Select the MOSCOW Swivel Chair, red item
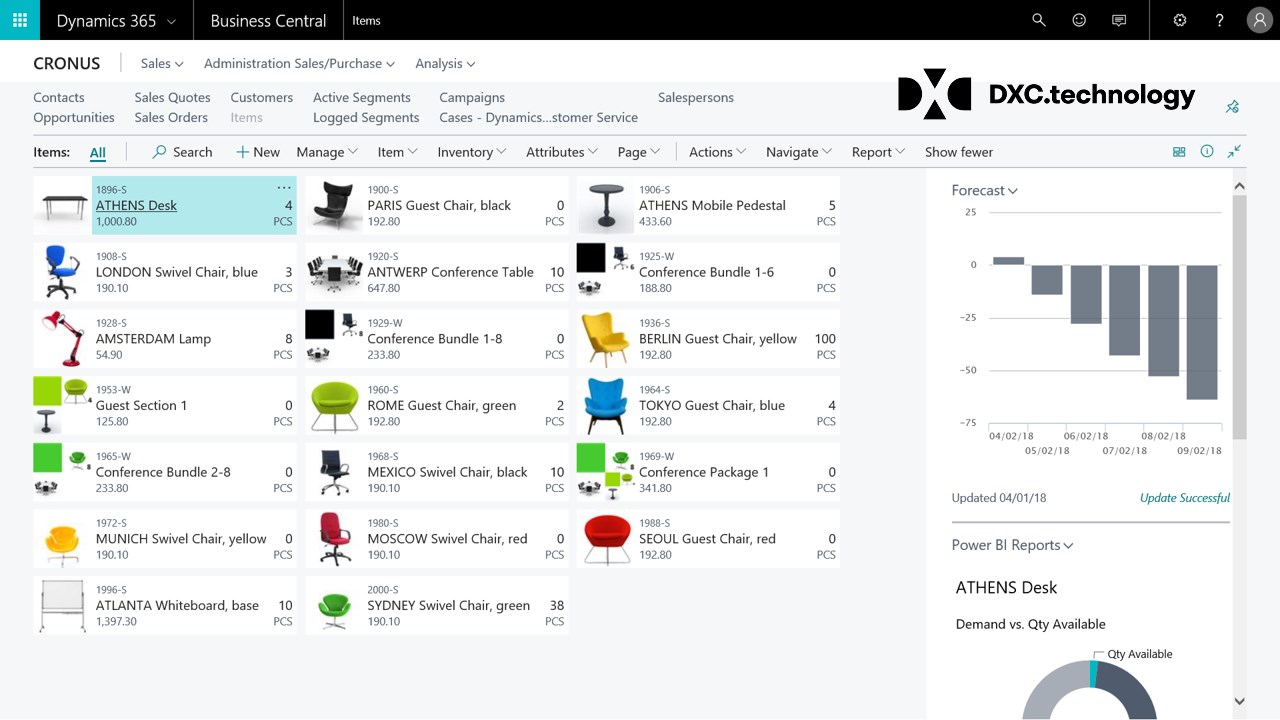Image resolution: width=1280 pixels, height=720 pixels. (437, 539)
